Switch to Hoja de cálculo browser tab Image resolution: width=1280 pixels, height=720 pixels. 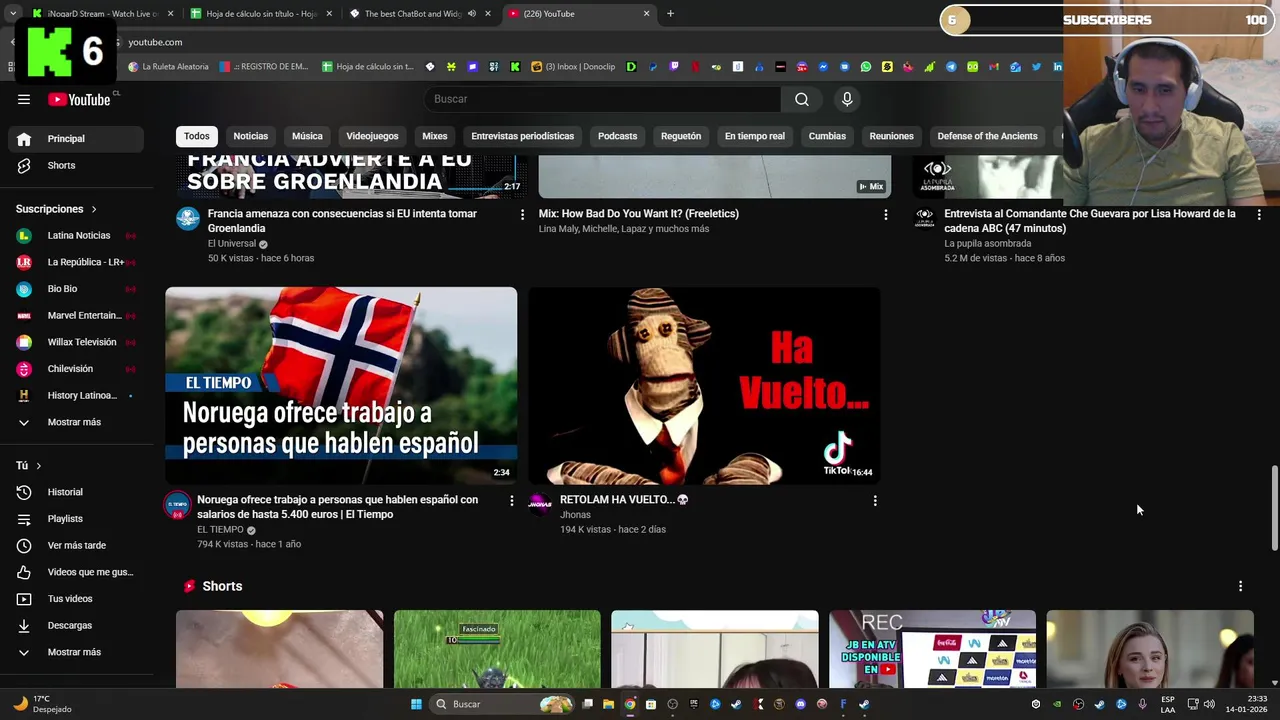(x=260, y=14)
